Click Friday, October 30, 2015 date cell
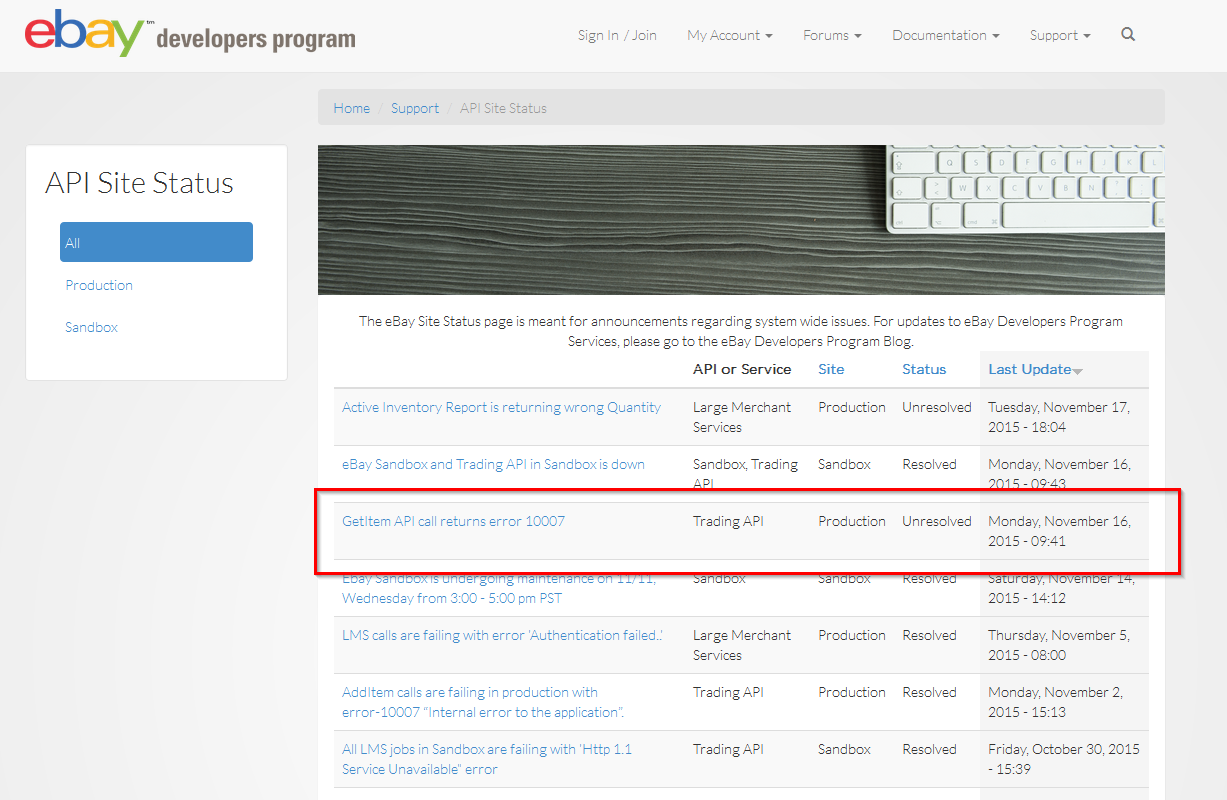Screen dimensions: 1227x800 pyautogui.click(x=1064, y=759)
